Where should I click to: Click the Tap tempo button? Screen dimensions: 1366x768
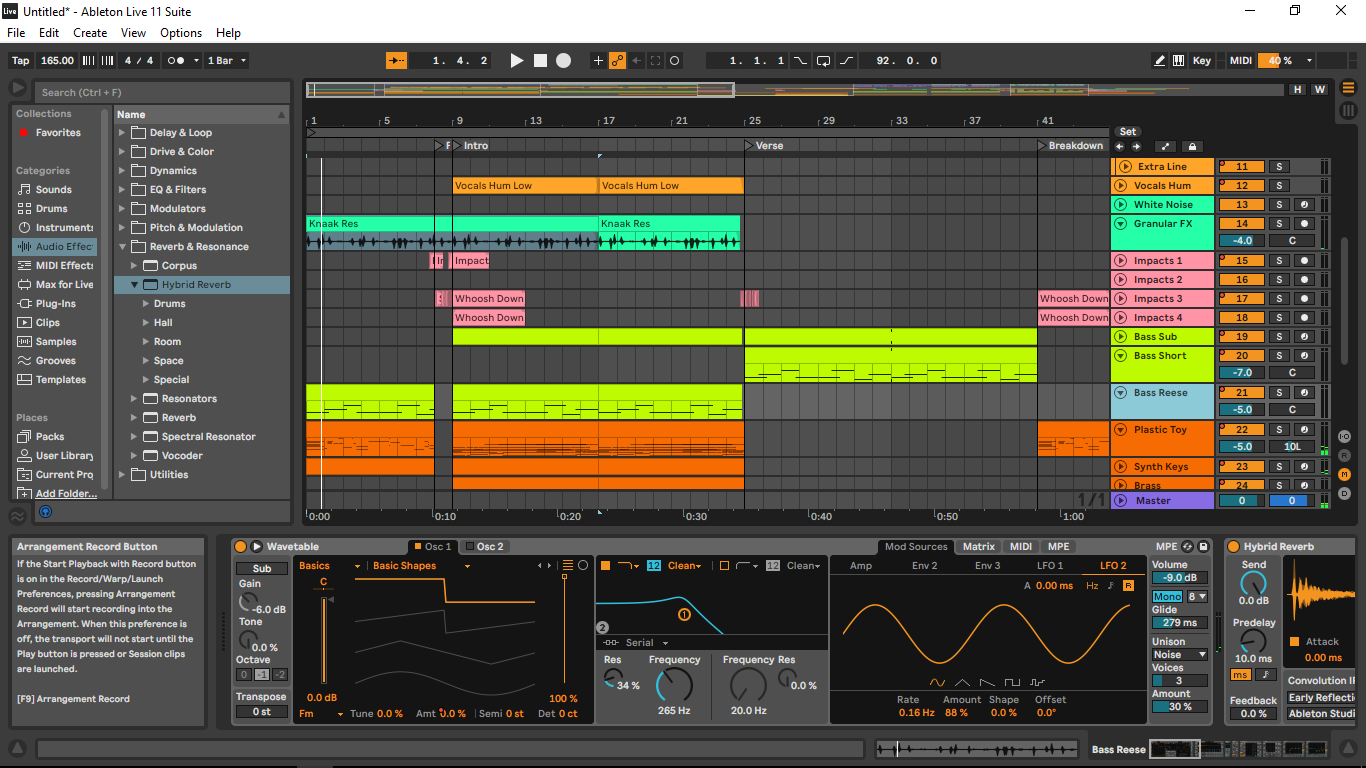[20, 61]
